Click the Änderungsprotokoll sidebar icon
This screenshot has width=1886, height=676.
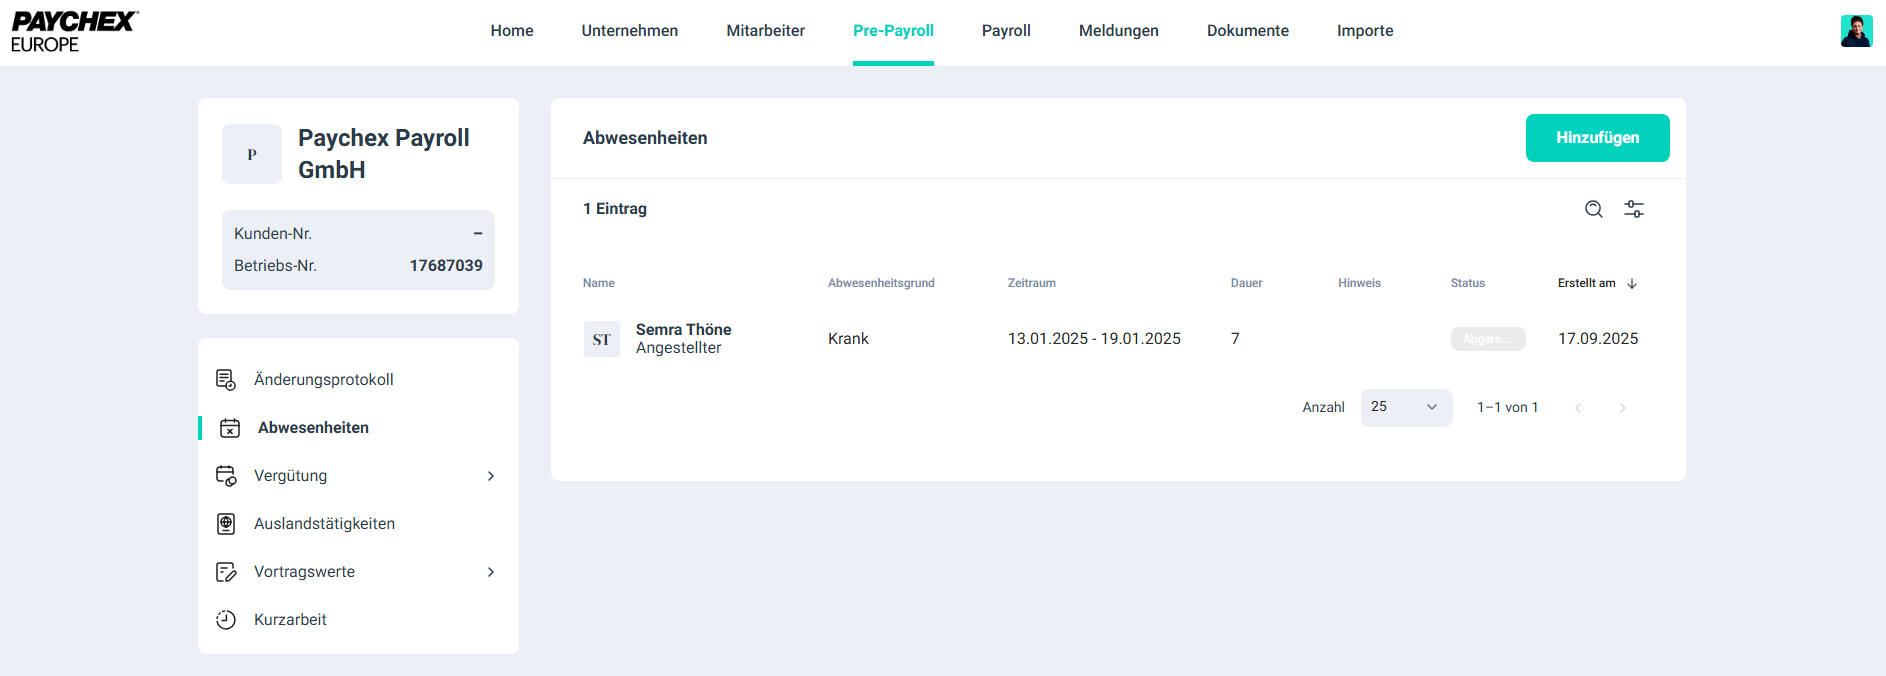226,380
